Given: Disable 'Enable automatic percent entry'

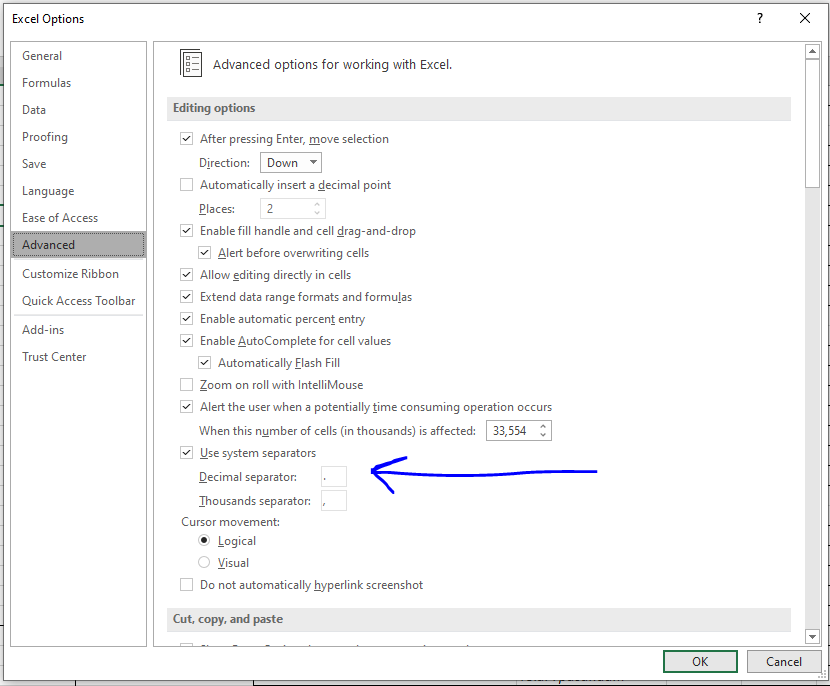Looking at the screenshot, I should click(186, 319).
